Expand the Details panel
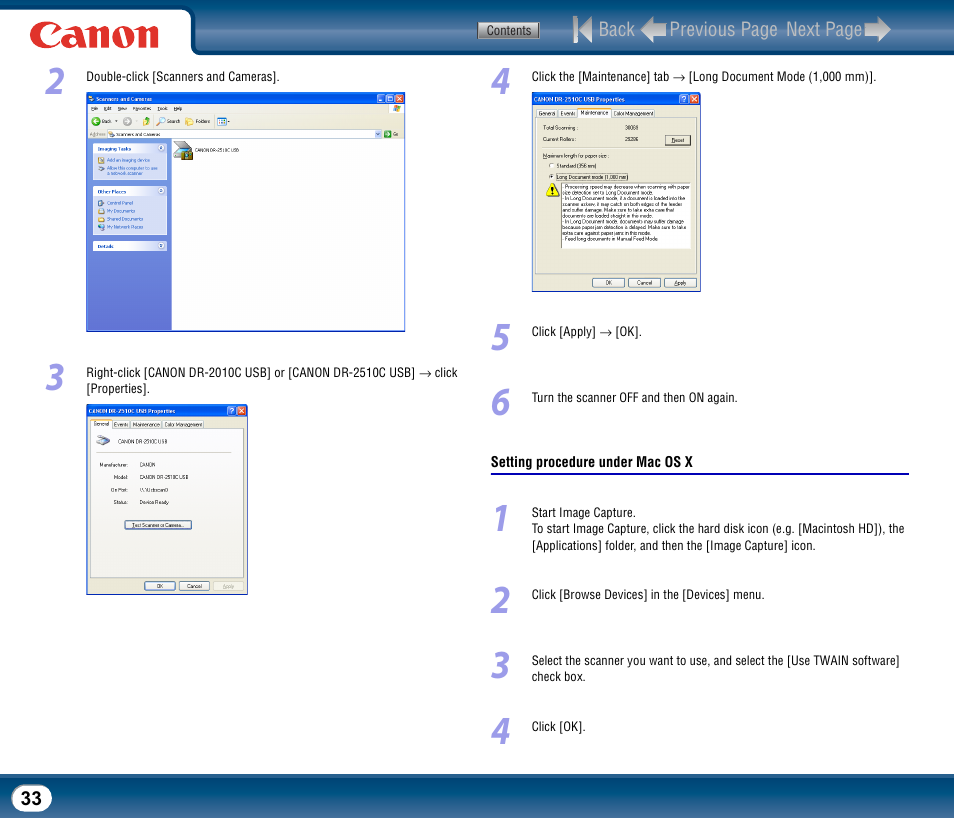Viewport: 954px width, 818px height. pyautogui.click(x=161, y=245)
